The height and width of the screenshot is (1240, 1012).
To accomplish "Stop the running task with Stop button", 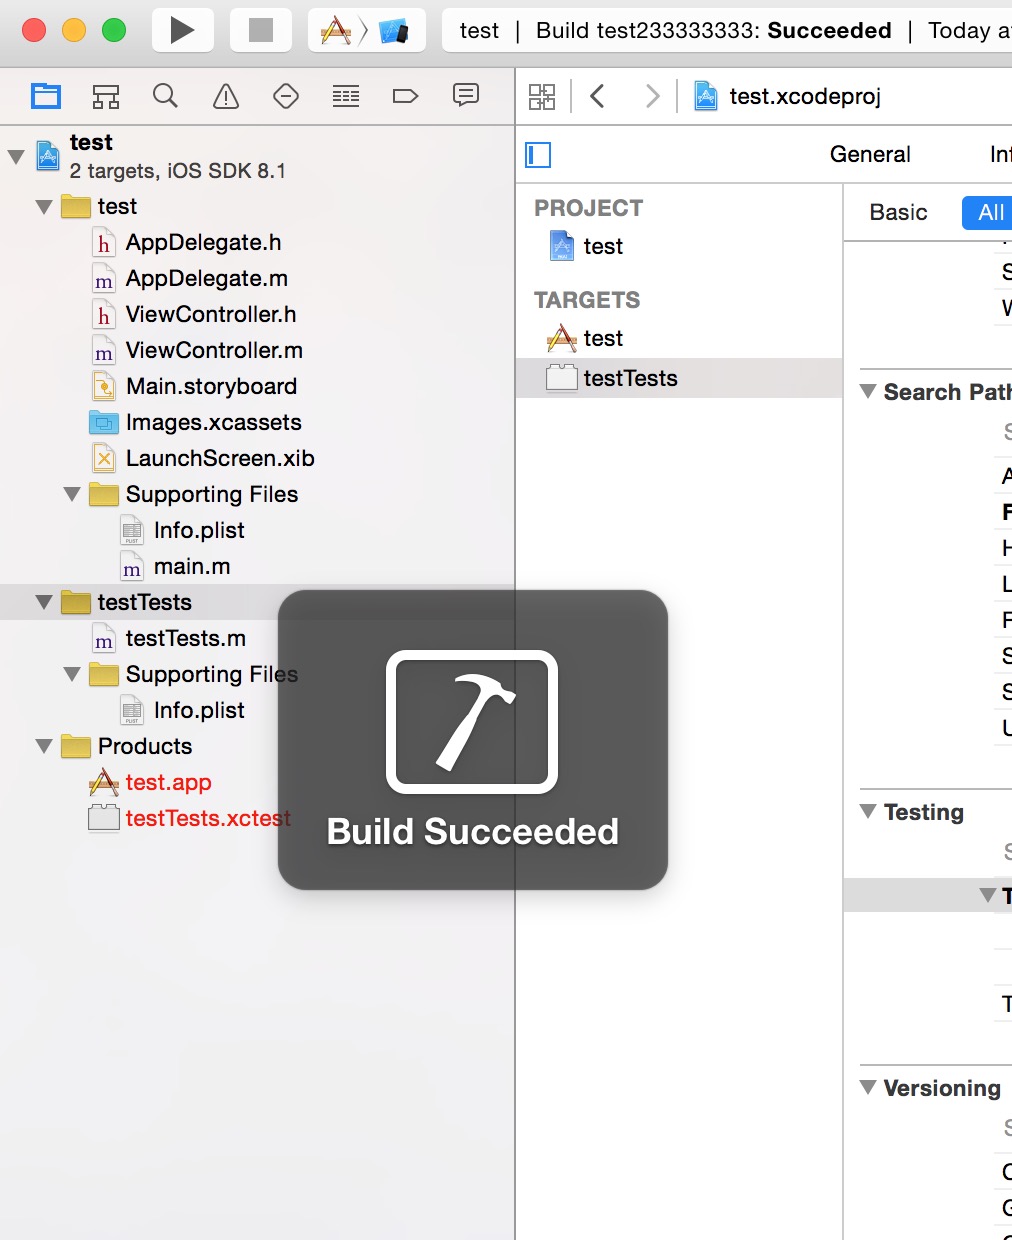I will click(x=261, y=30).
